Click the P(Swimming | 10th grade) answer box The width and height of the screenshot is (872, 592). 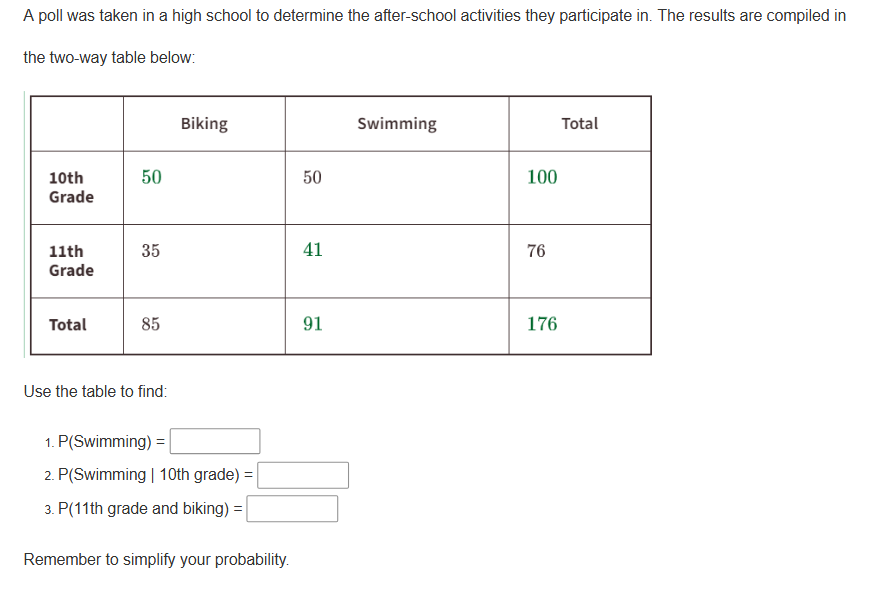(303, 474)
